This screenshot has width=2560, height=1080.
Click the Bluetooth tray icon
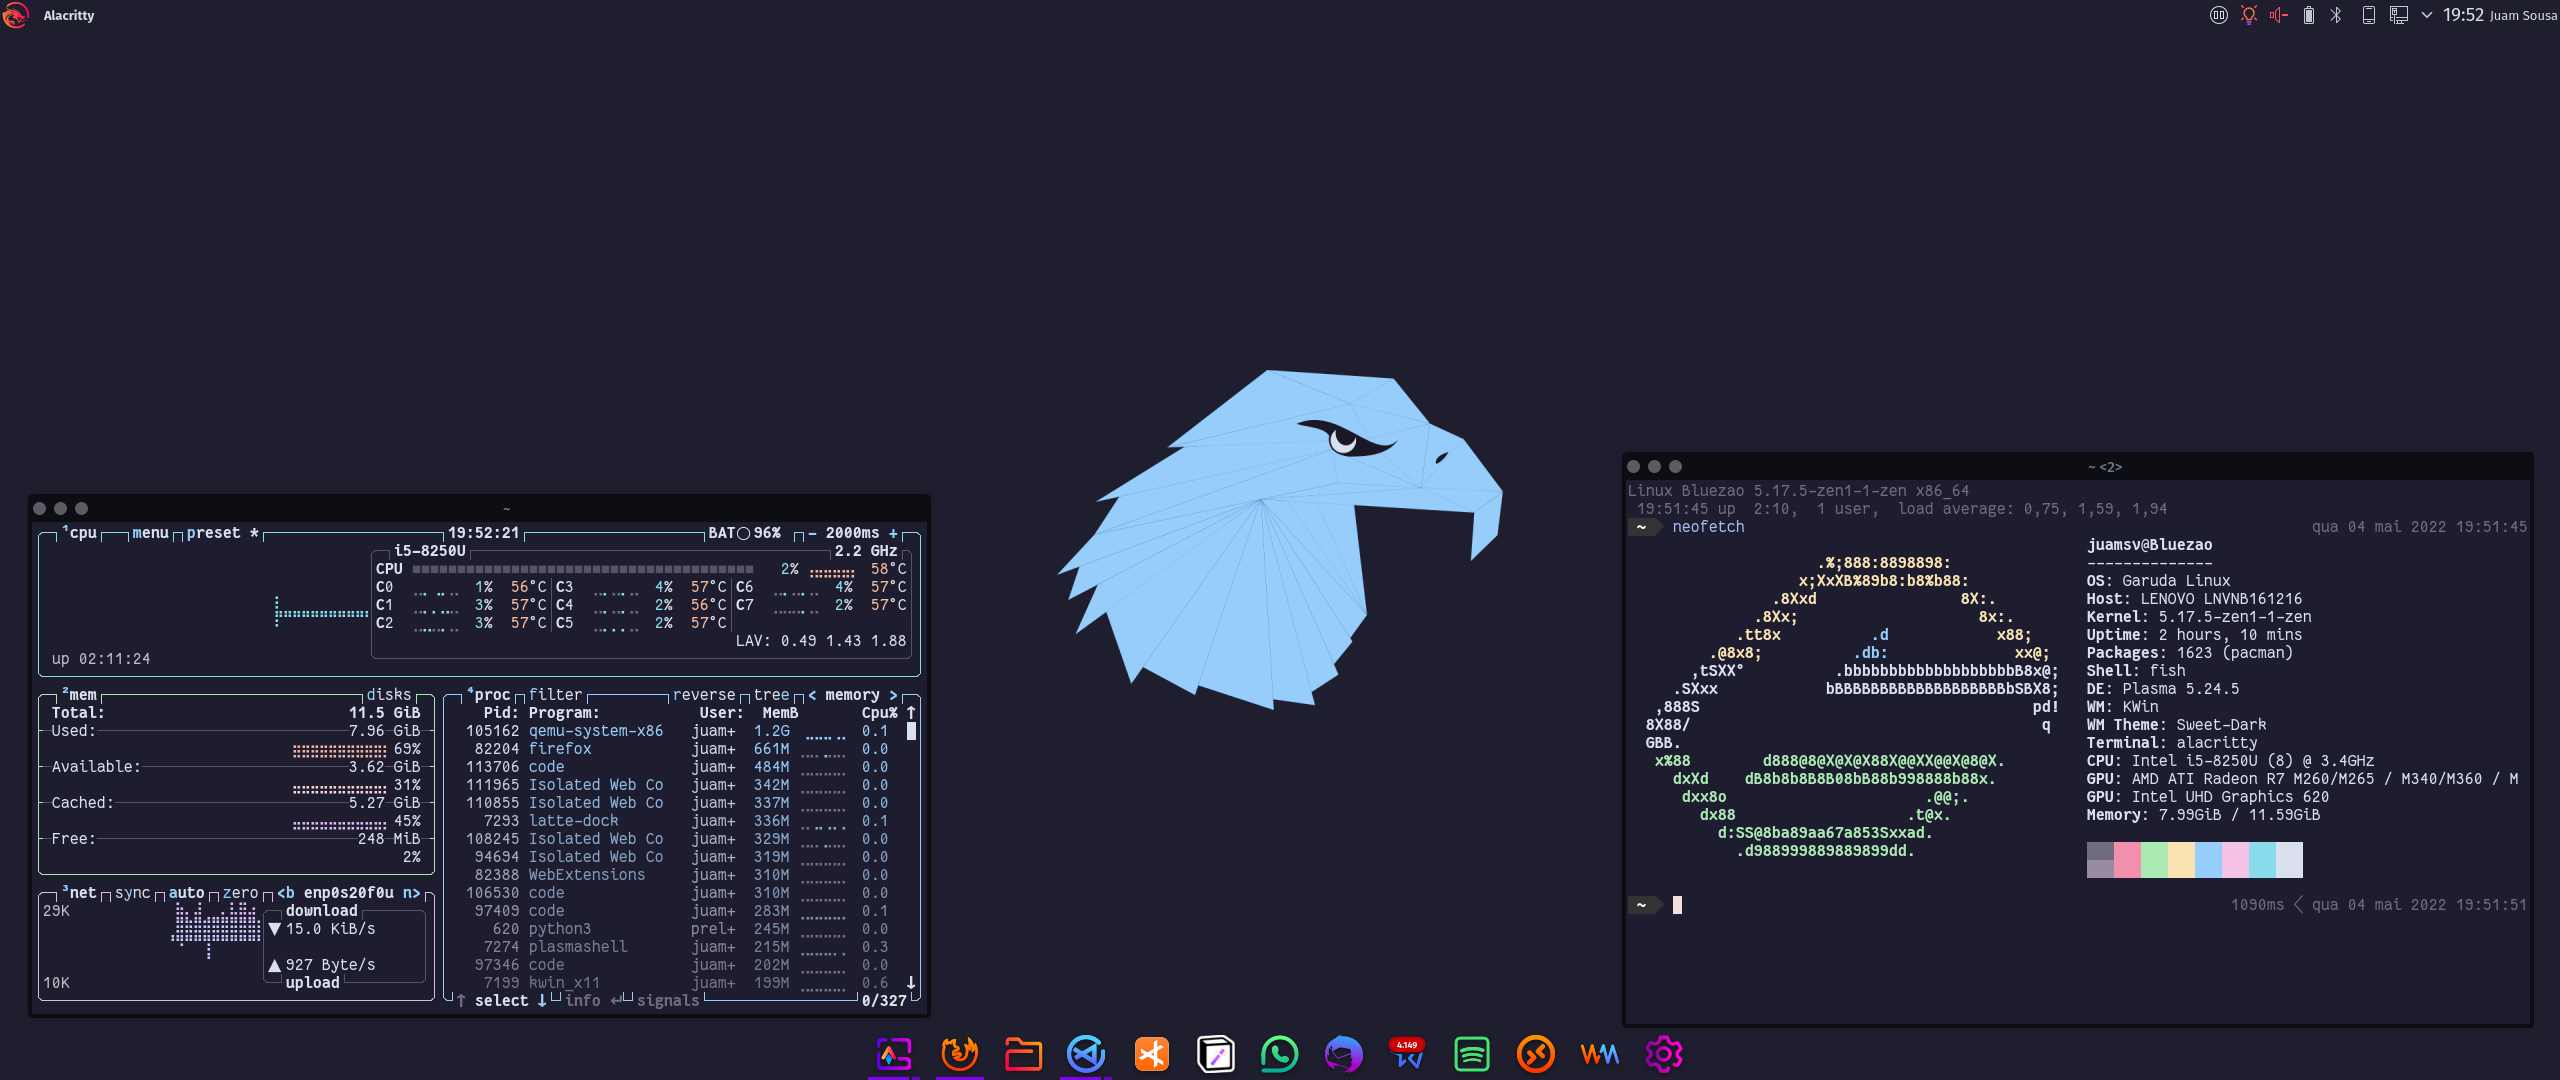tap(2336, 15)
